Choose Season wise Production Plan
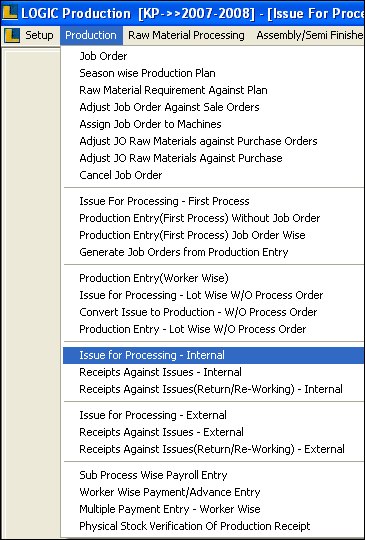The height and width of the screenshot is (540, 365). [147, 73]
